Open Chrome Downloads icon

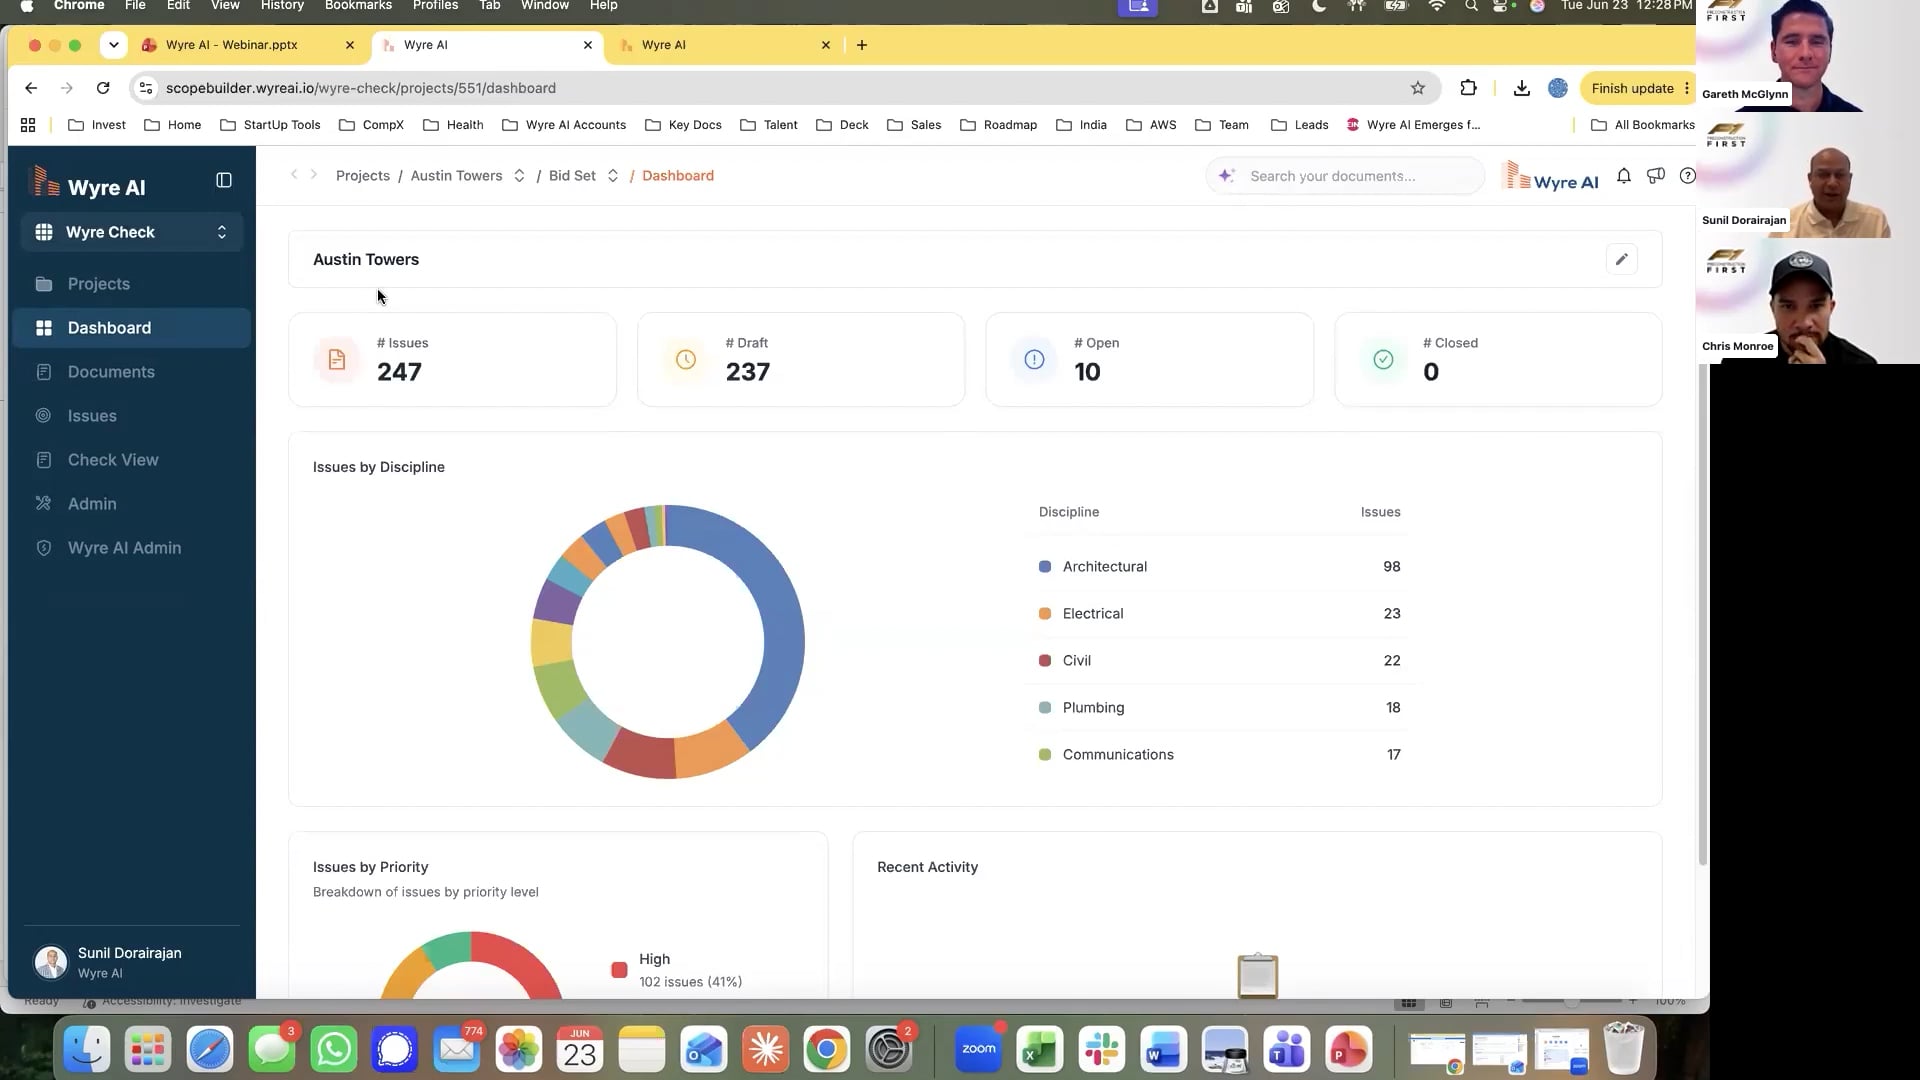pos(1522,88)
